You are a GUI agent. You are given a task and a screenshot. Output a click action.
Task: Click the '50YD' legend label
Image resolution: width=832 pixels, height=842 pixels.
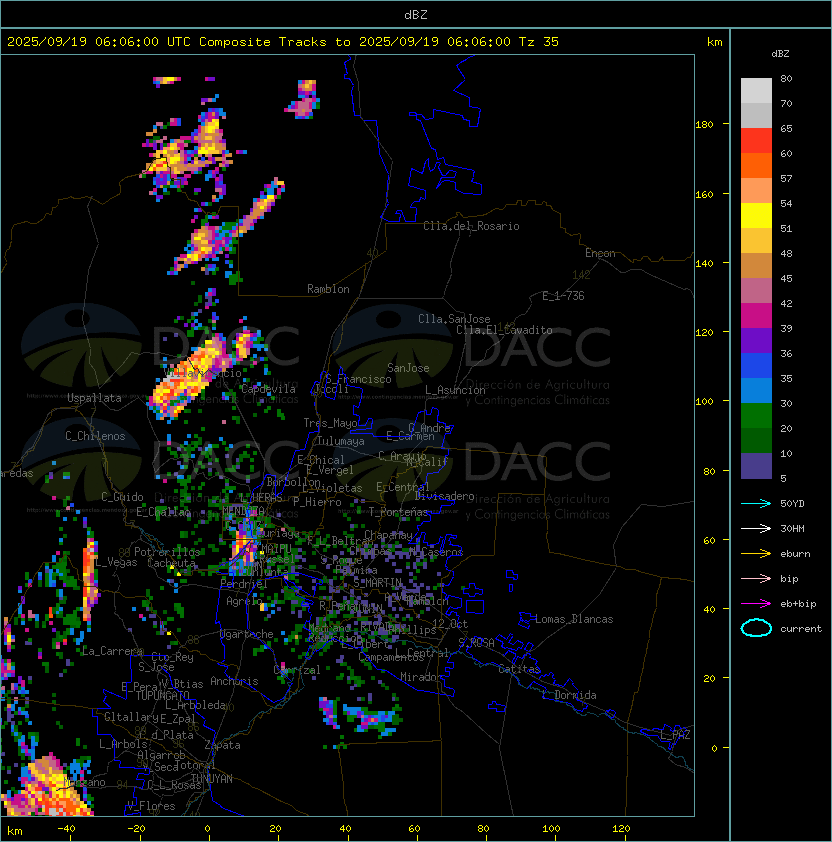click(x=792, y=504)
